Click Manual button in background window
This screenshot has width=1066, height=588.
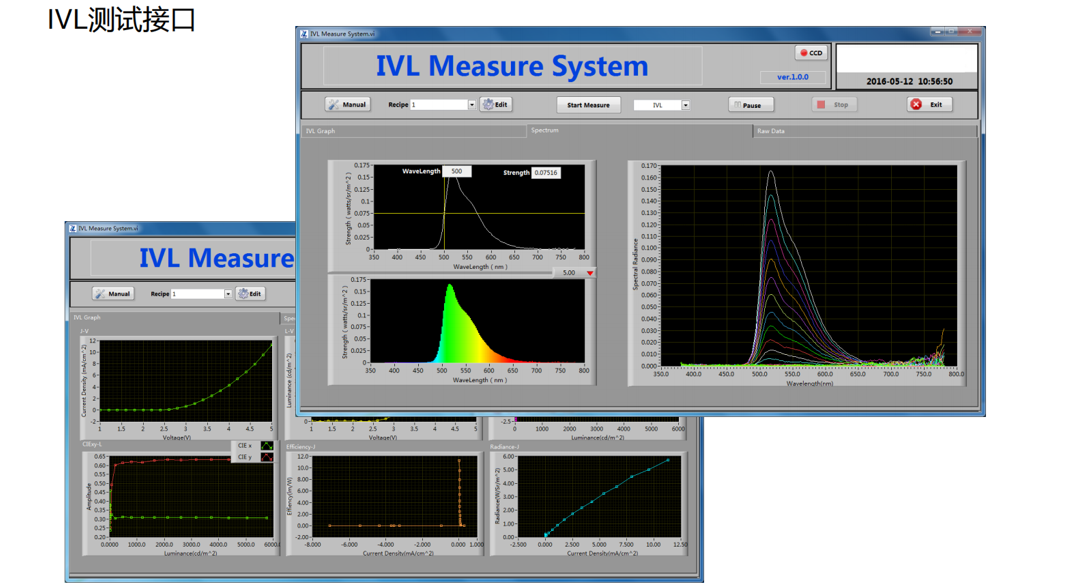(113, 294)
